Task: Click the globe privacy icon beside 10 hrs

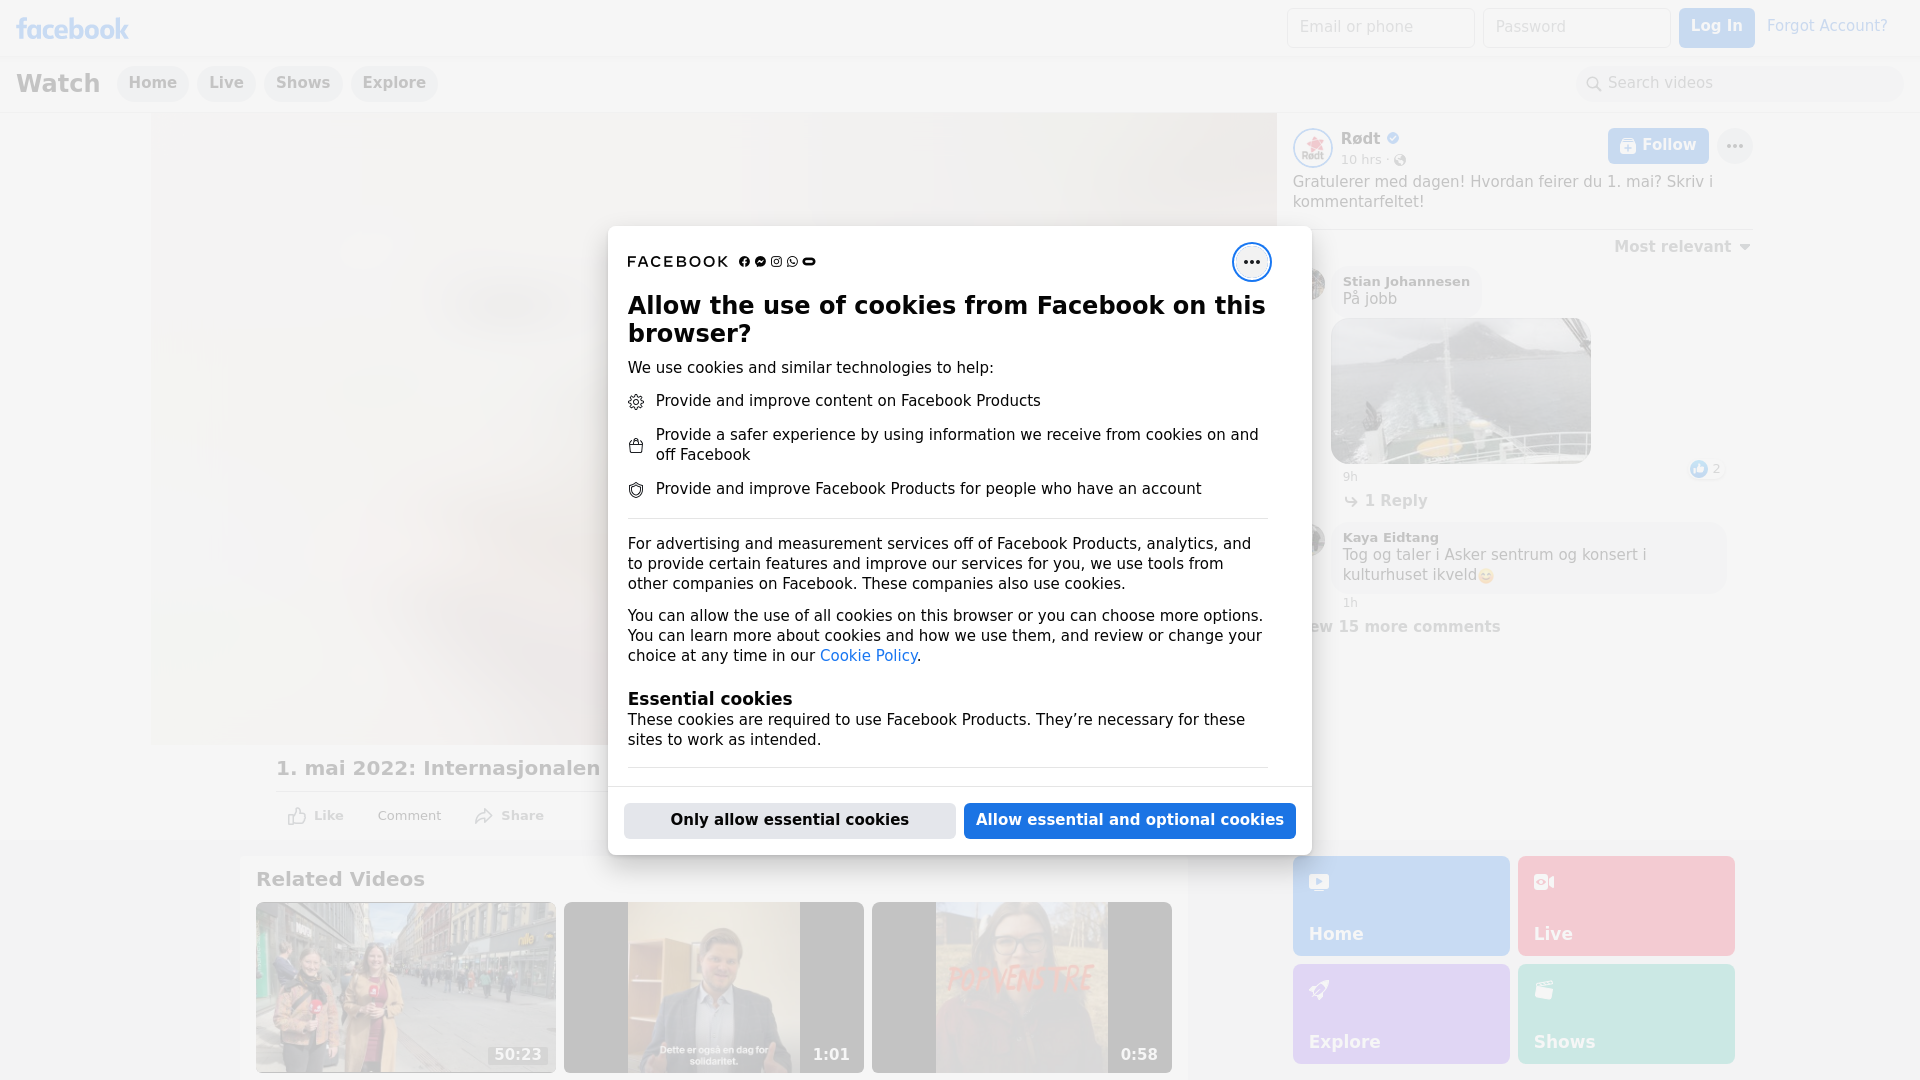Action: point(1400,160)
